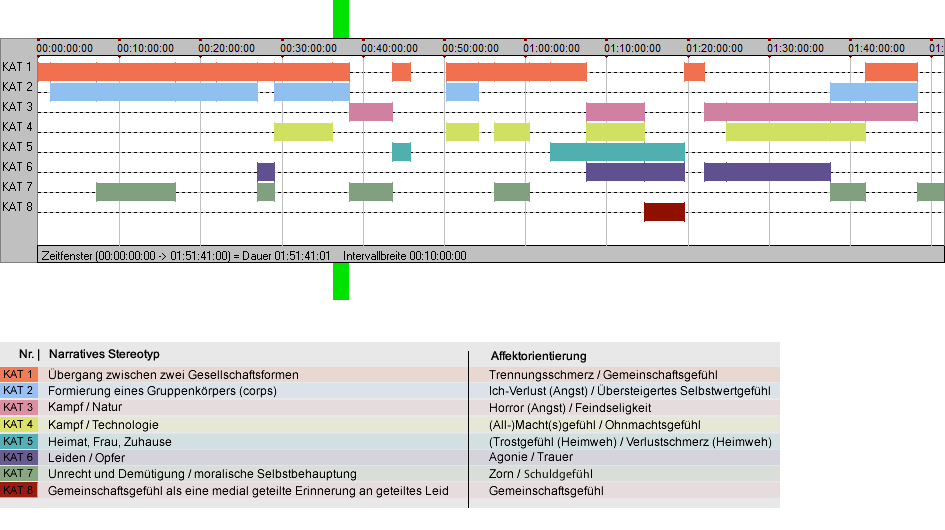This screenshot has width=945, height=530.
Task: Click the purple KAT 6 legend swatch
Action: click(19, 458)
